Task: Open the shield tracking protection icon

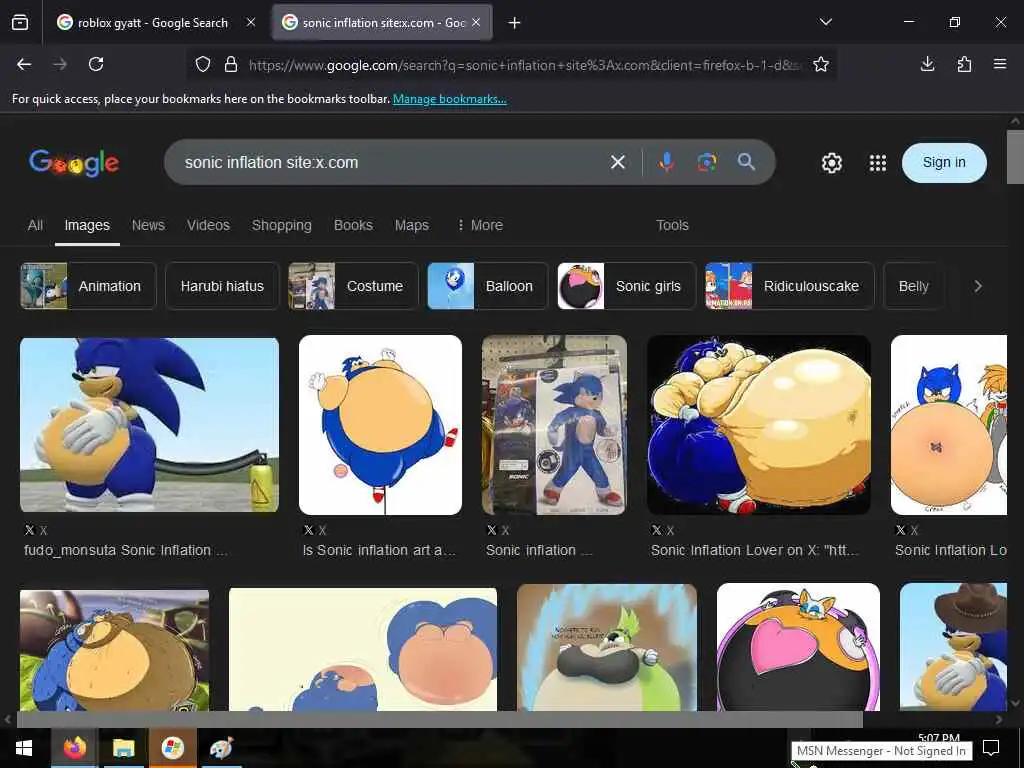Action: pyautogui.click(x=203, y=64)
